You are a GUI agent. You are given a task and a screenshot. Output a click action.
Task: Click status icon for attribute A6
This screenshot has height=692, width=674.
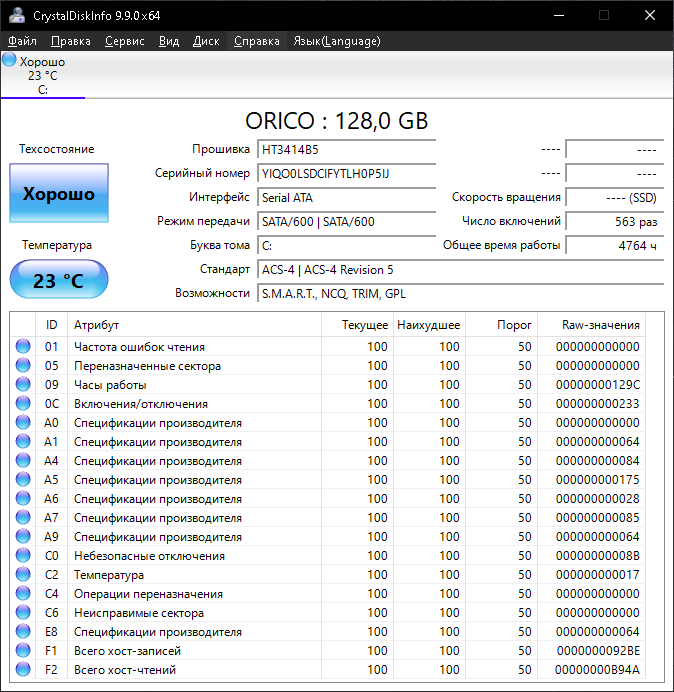point(23,498)
